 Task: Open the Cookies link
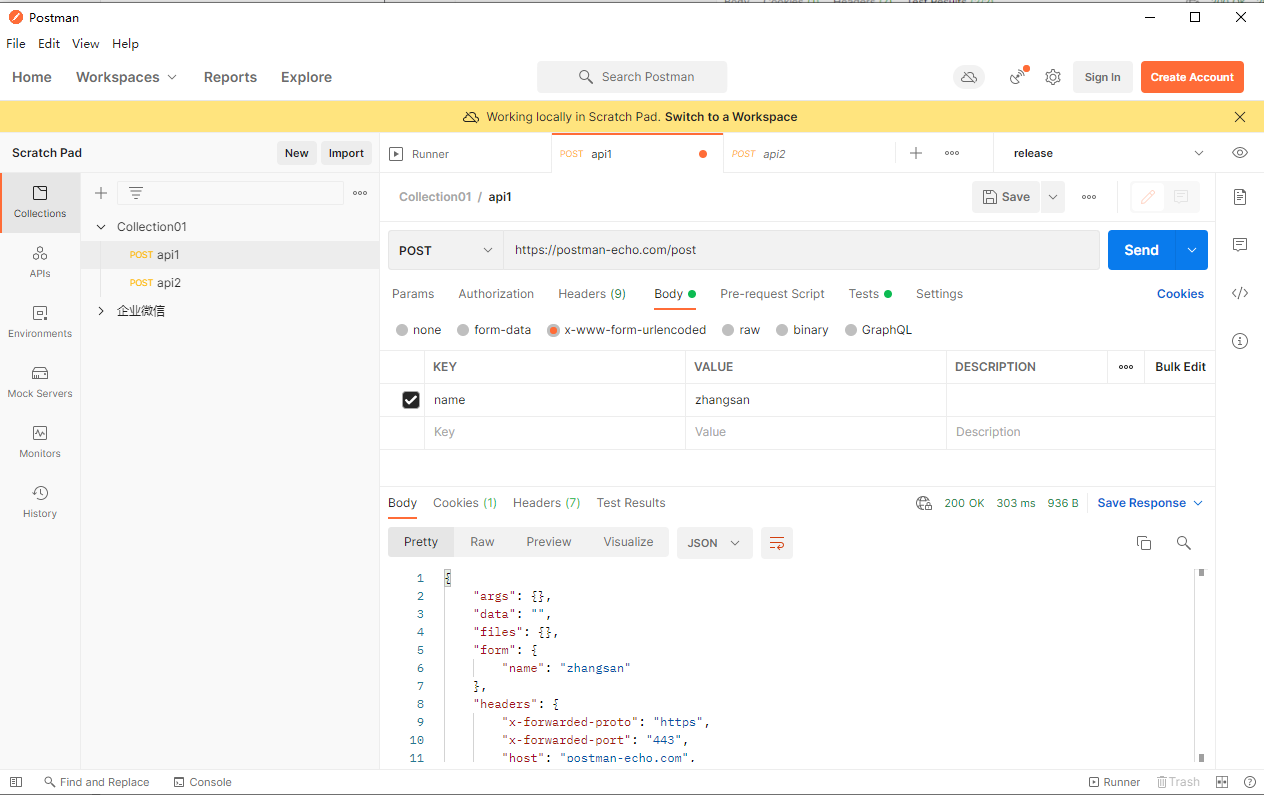point(1180,294)
